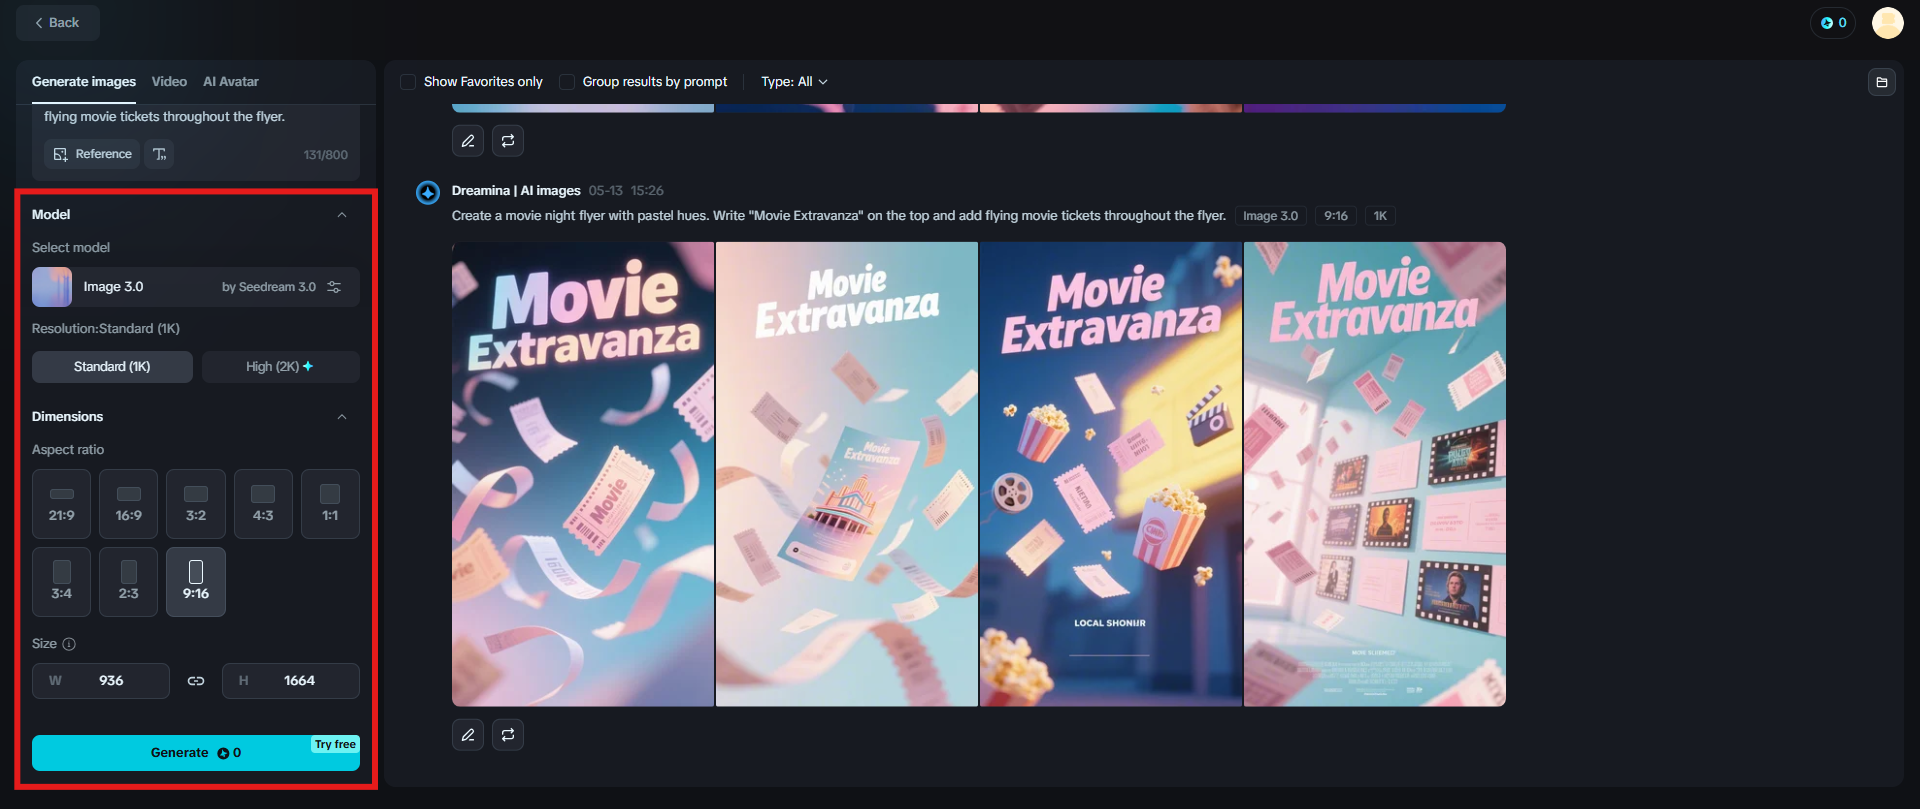This screenshot has height=809, width=1920.
Task: Toggle Show Favorites only checkbox
Action: (x=408, y=82)
